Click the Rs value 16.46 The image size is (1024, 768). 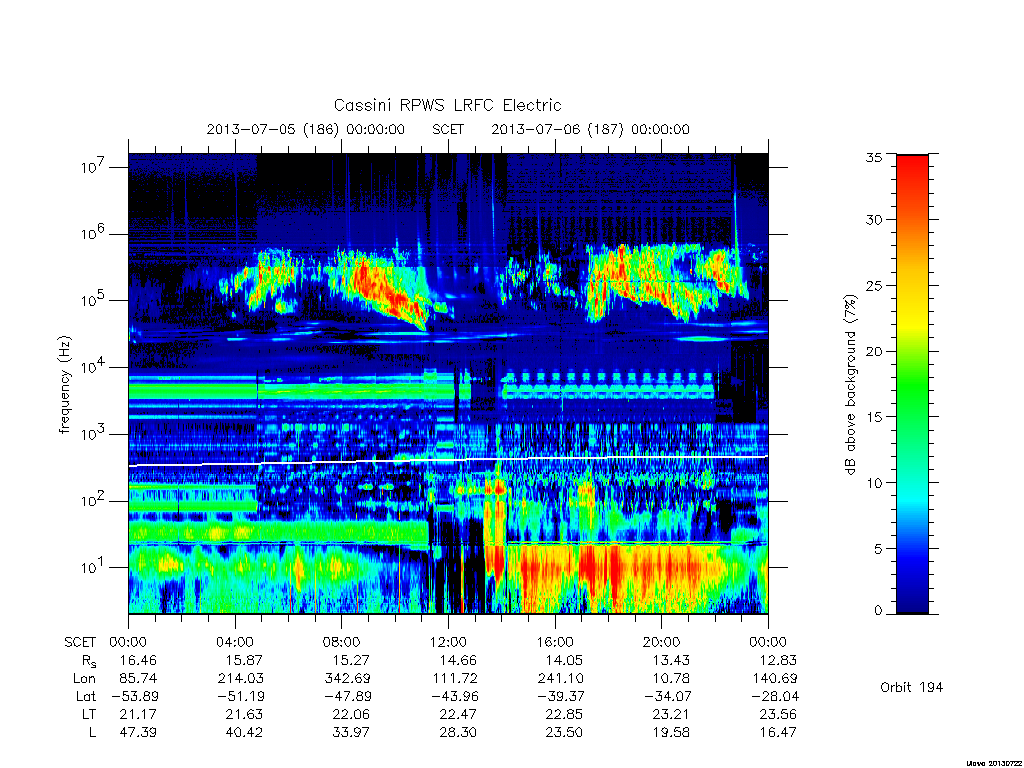tap(138, 660)
